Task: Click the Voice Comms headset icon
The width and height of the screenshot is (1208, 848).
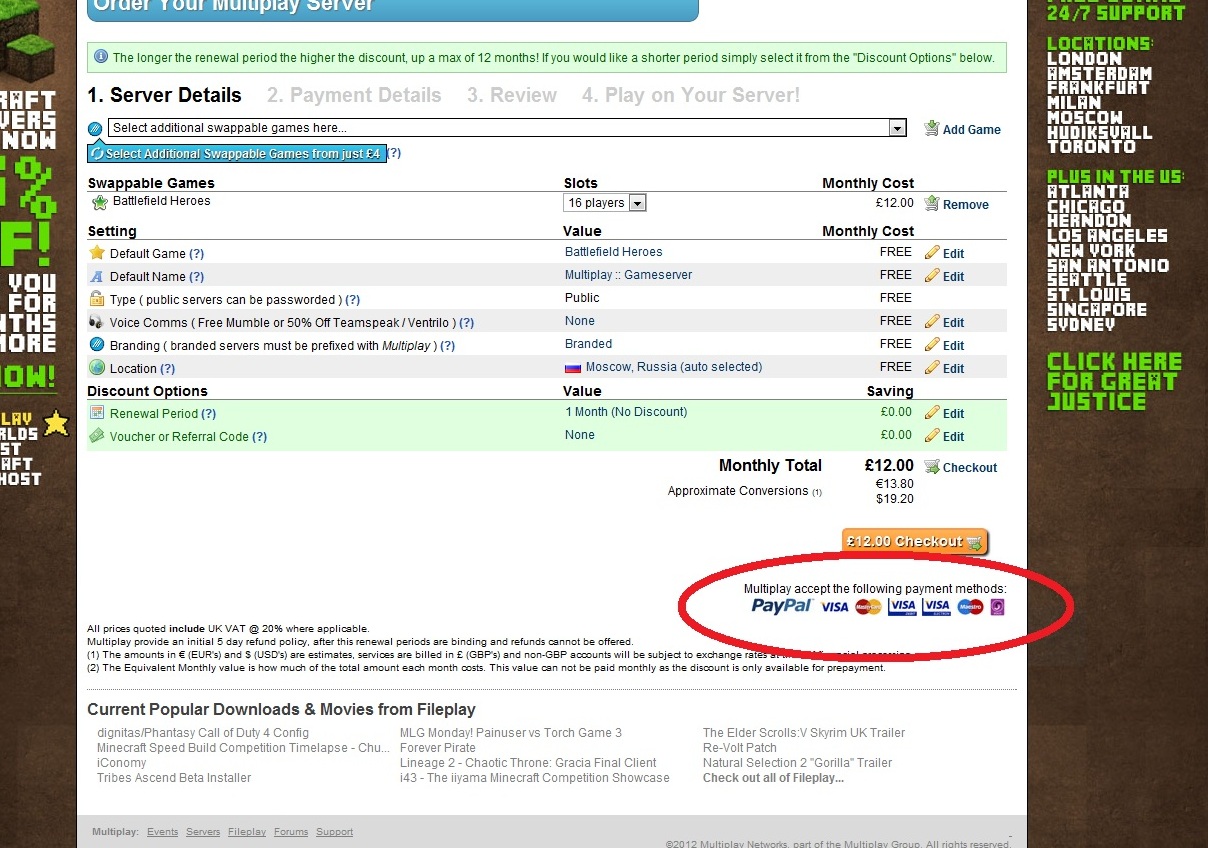Action: pyautogui.click(x=97, y=321)
